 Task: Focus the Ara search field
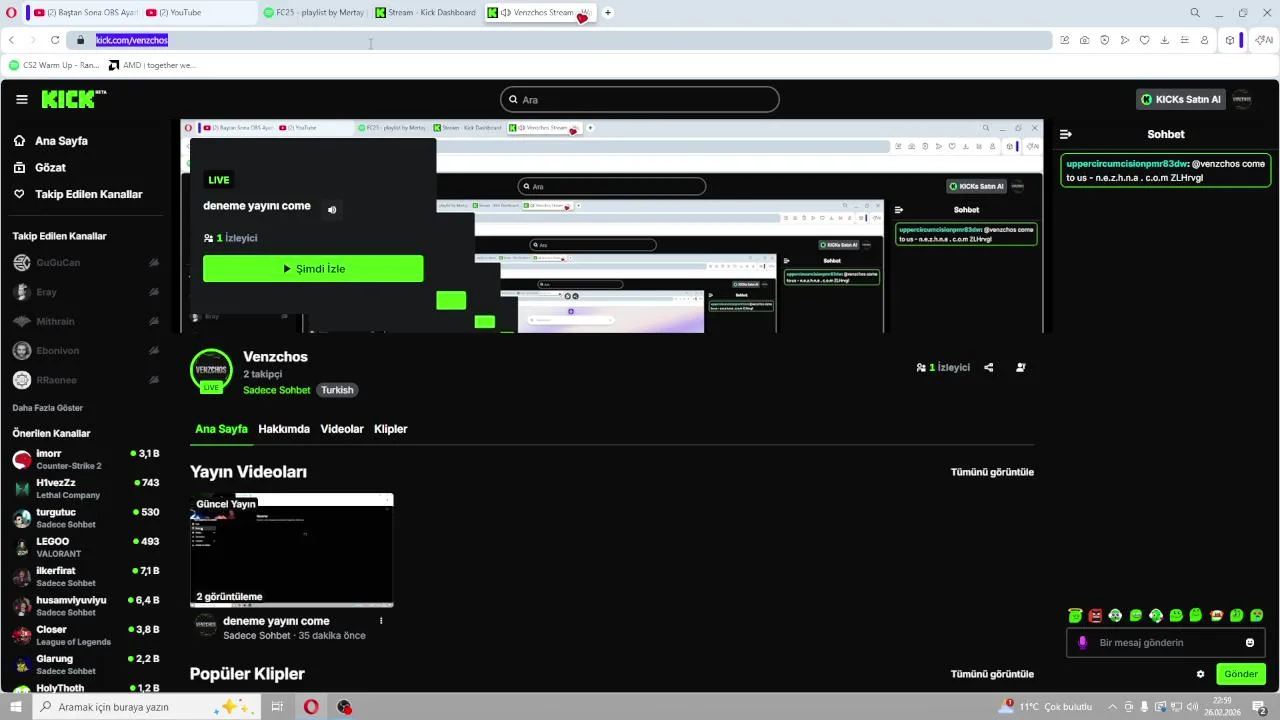640,99
